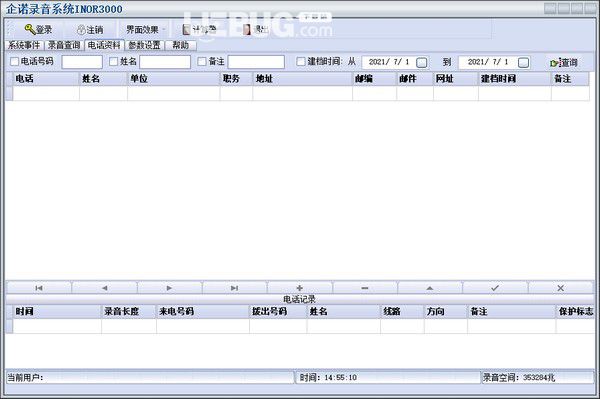
Task: Enable the 电话号码 filter checkbox
Action: click(x=14, y=61)
